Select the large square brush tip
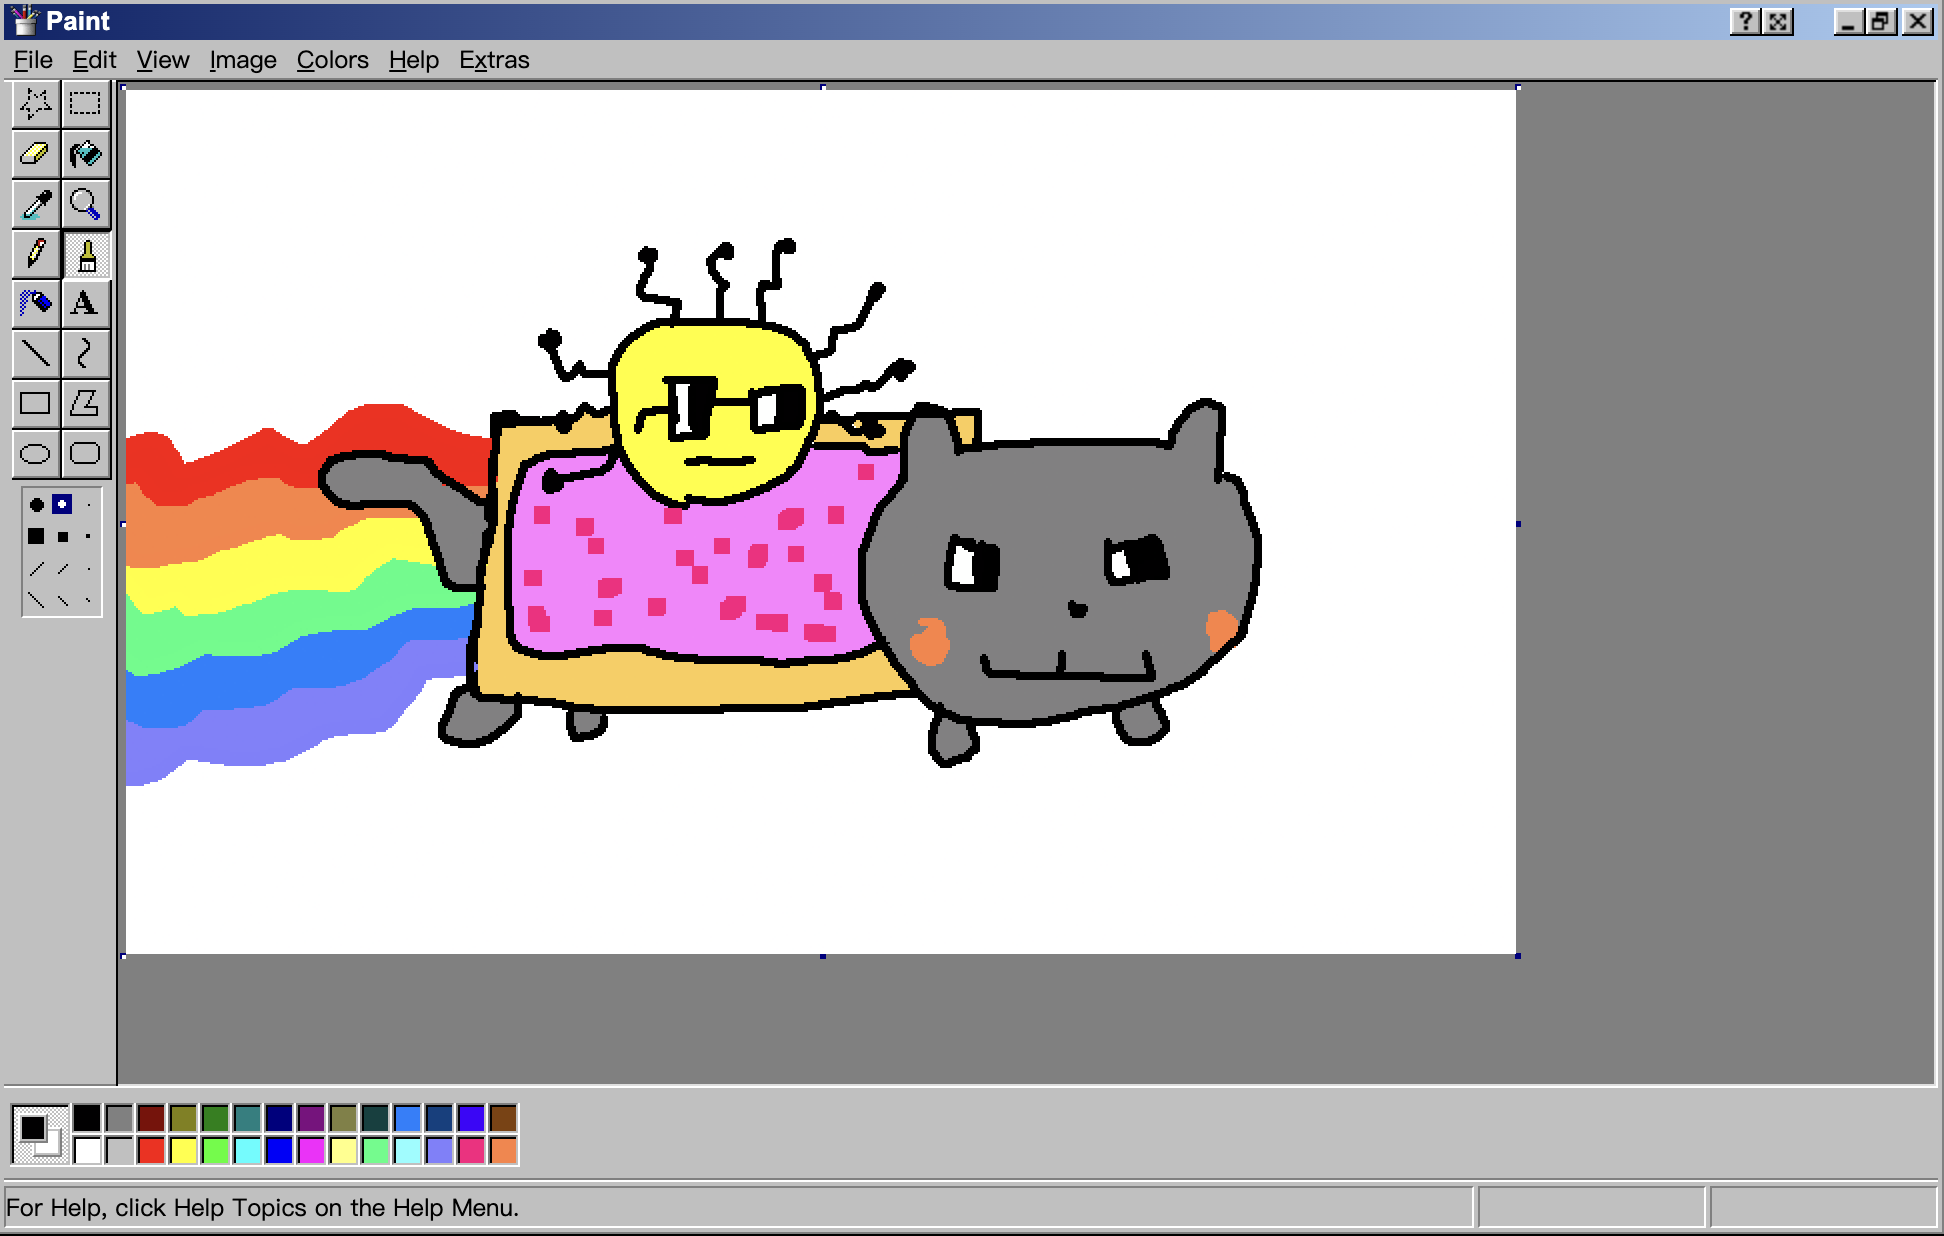The image size is (1944, 1236). tap(37, 537)
